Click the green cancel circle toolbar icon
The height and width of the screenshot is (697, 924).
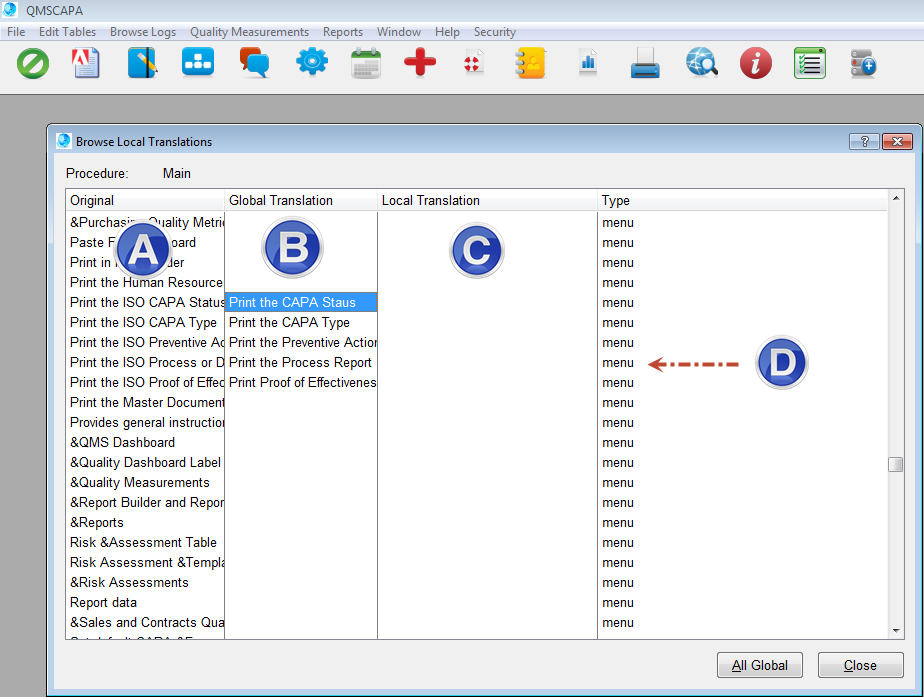coord(33,64)
